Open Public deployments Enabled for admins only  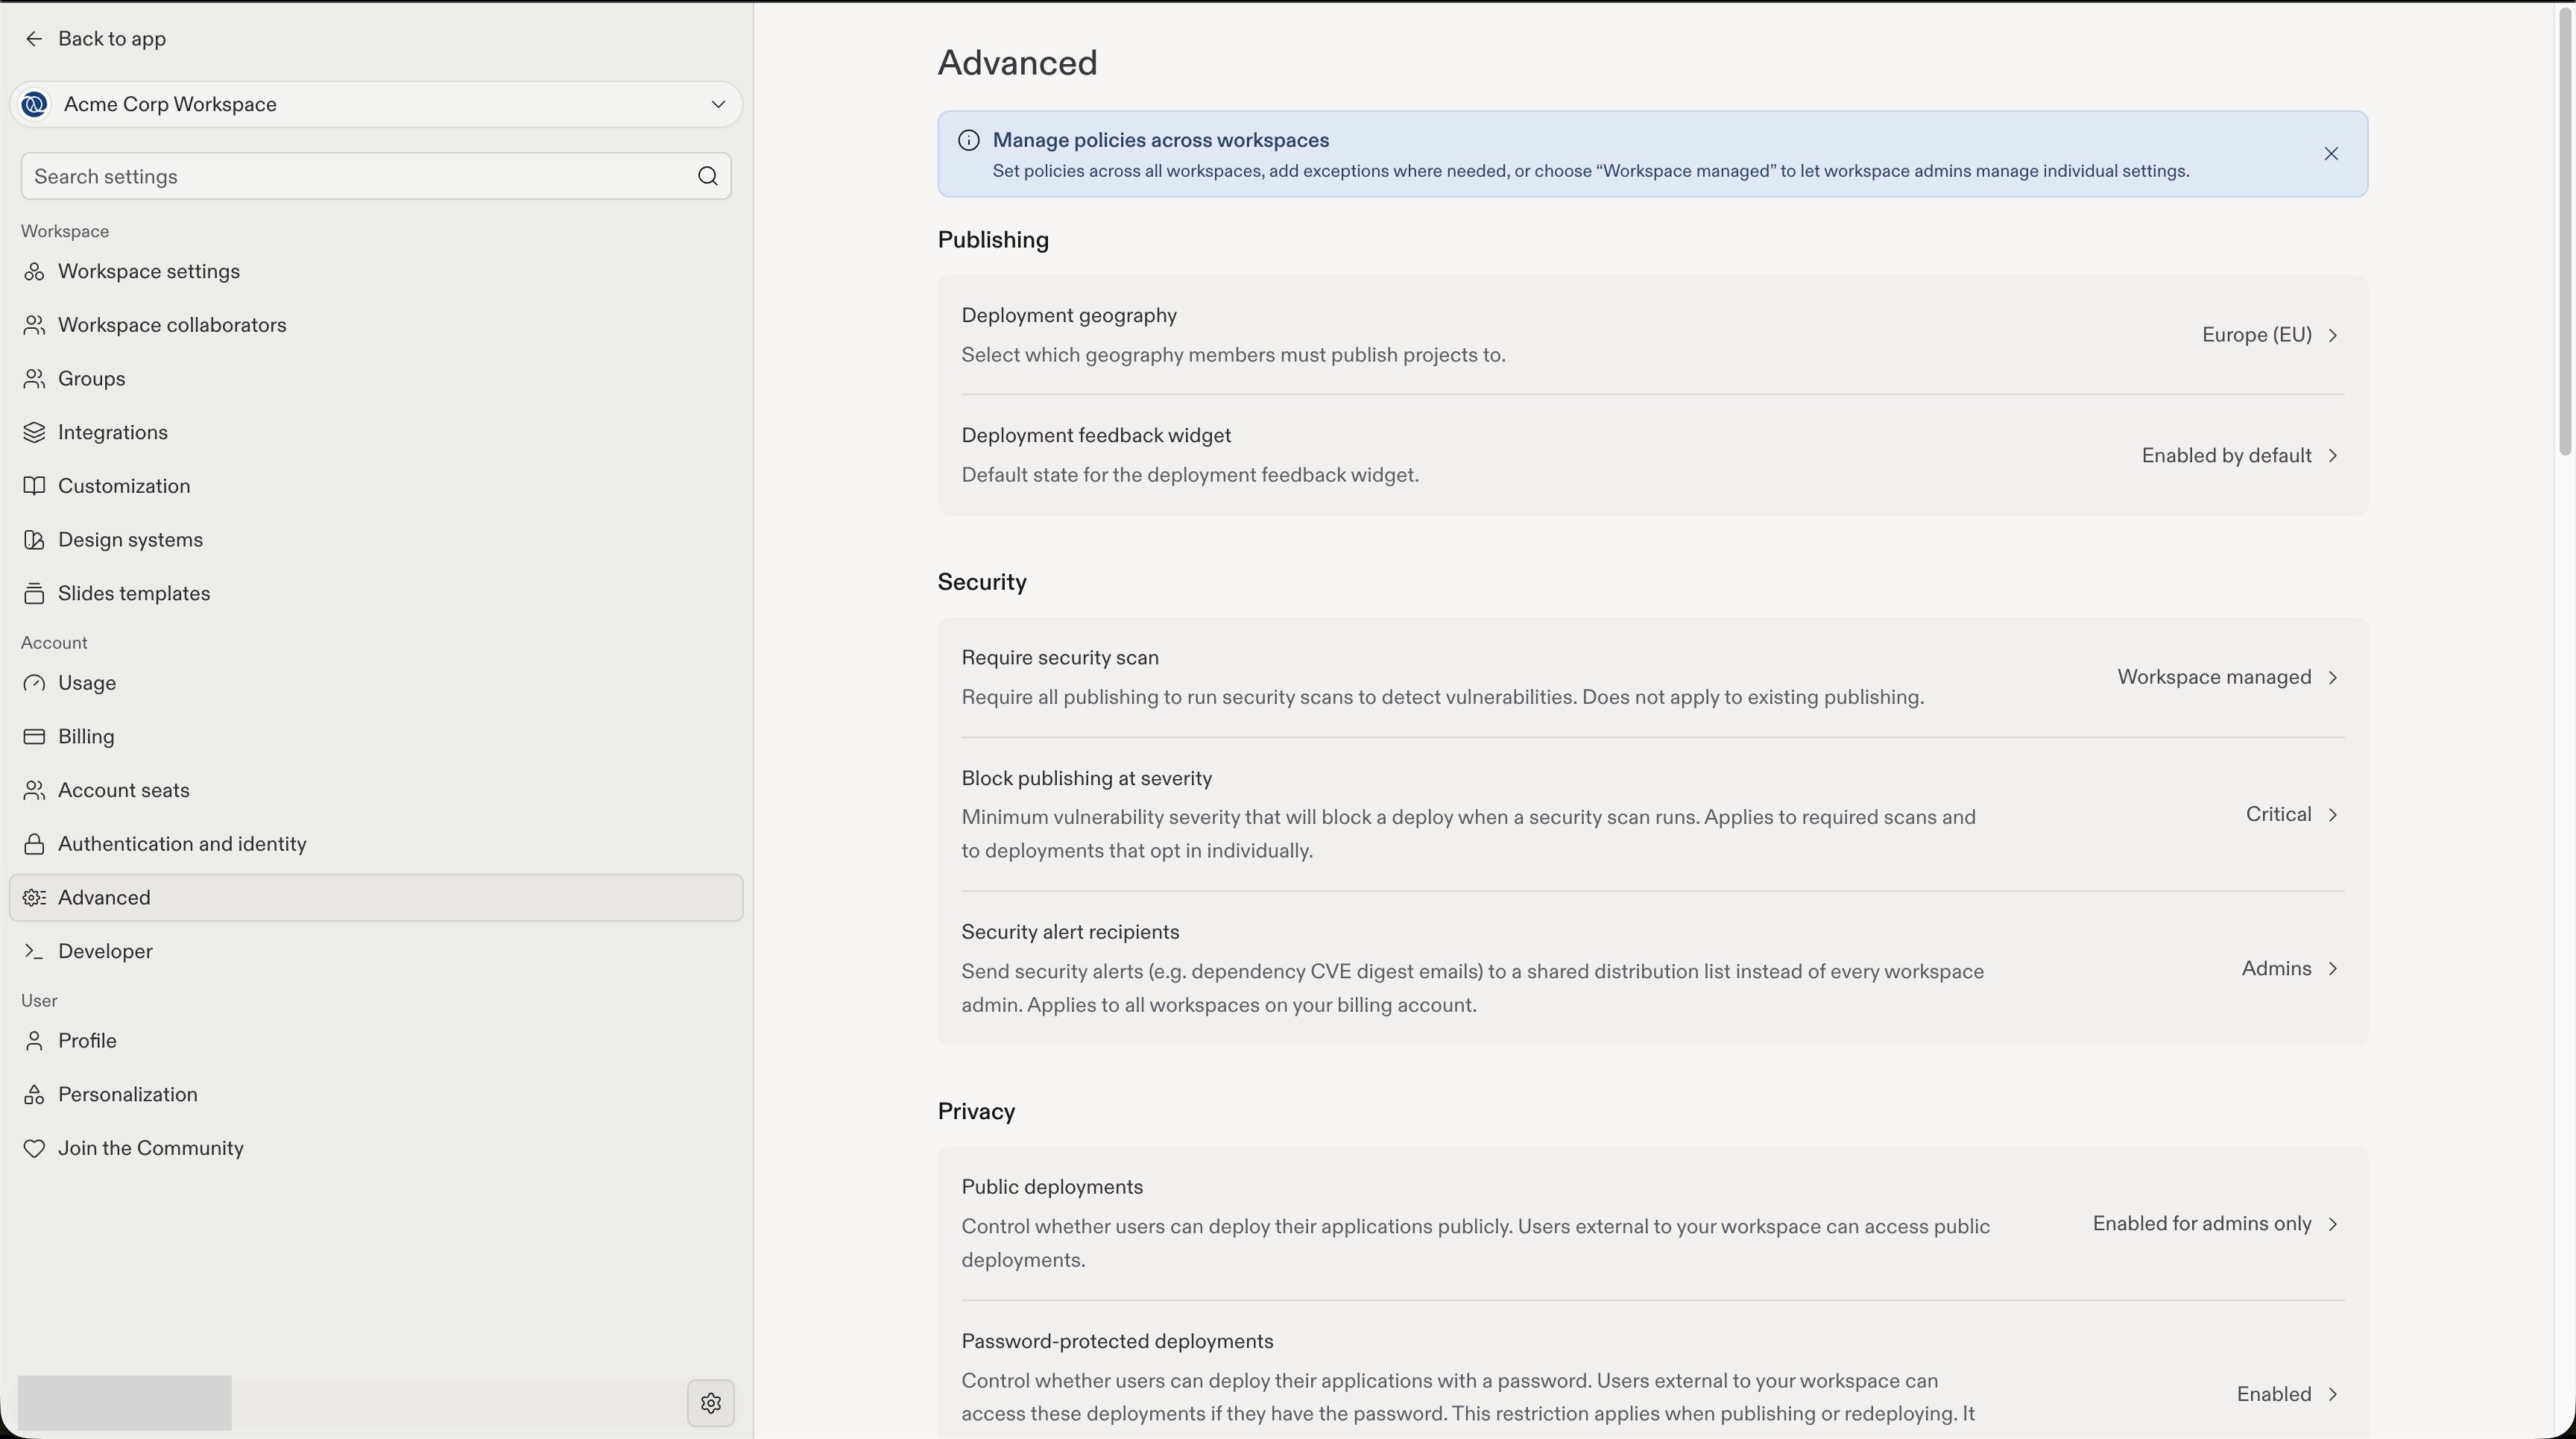tap(2216, 1224)
